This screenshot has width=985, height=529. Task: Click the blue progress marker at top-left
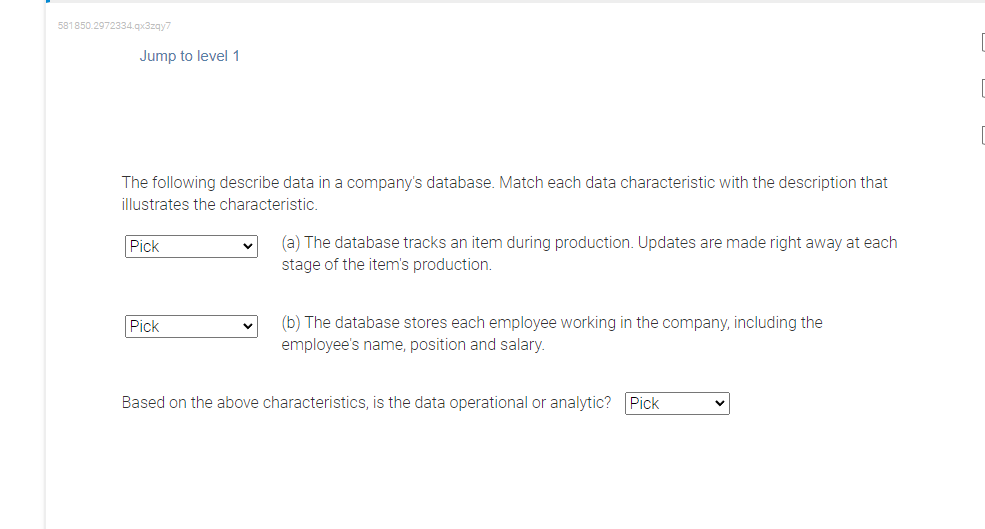(x=47, y=2)
